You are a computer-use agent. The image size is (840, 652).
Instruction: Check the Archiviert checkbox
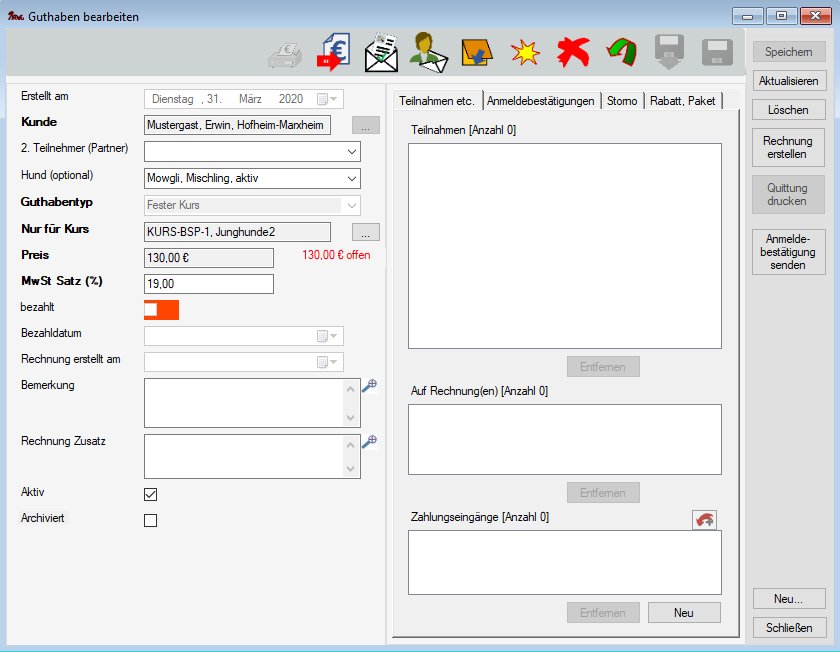[x=151, y=520]
